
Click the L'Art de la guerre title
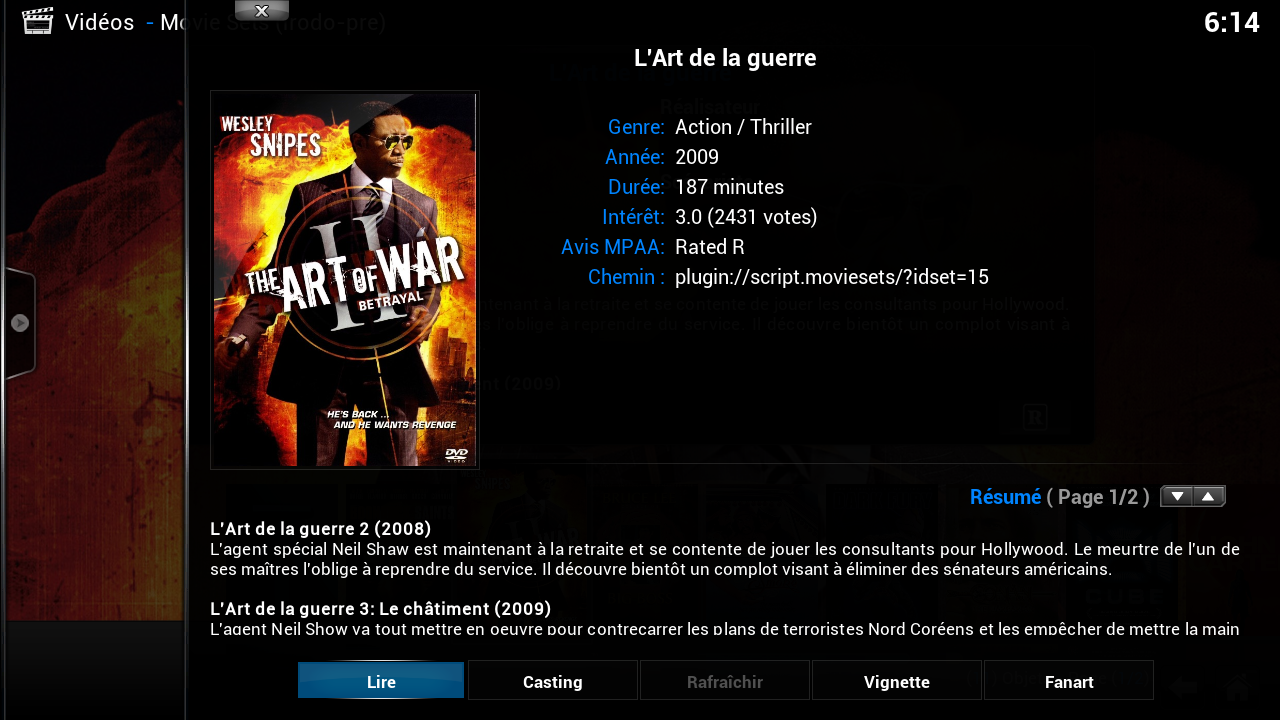[725, 58]
